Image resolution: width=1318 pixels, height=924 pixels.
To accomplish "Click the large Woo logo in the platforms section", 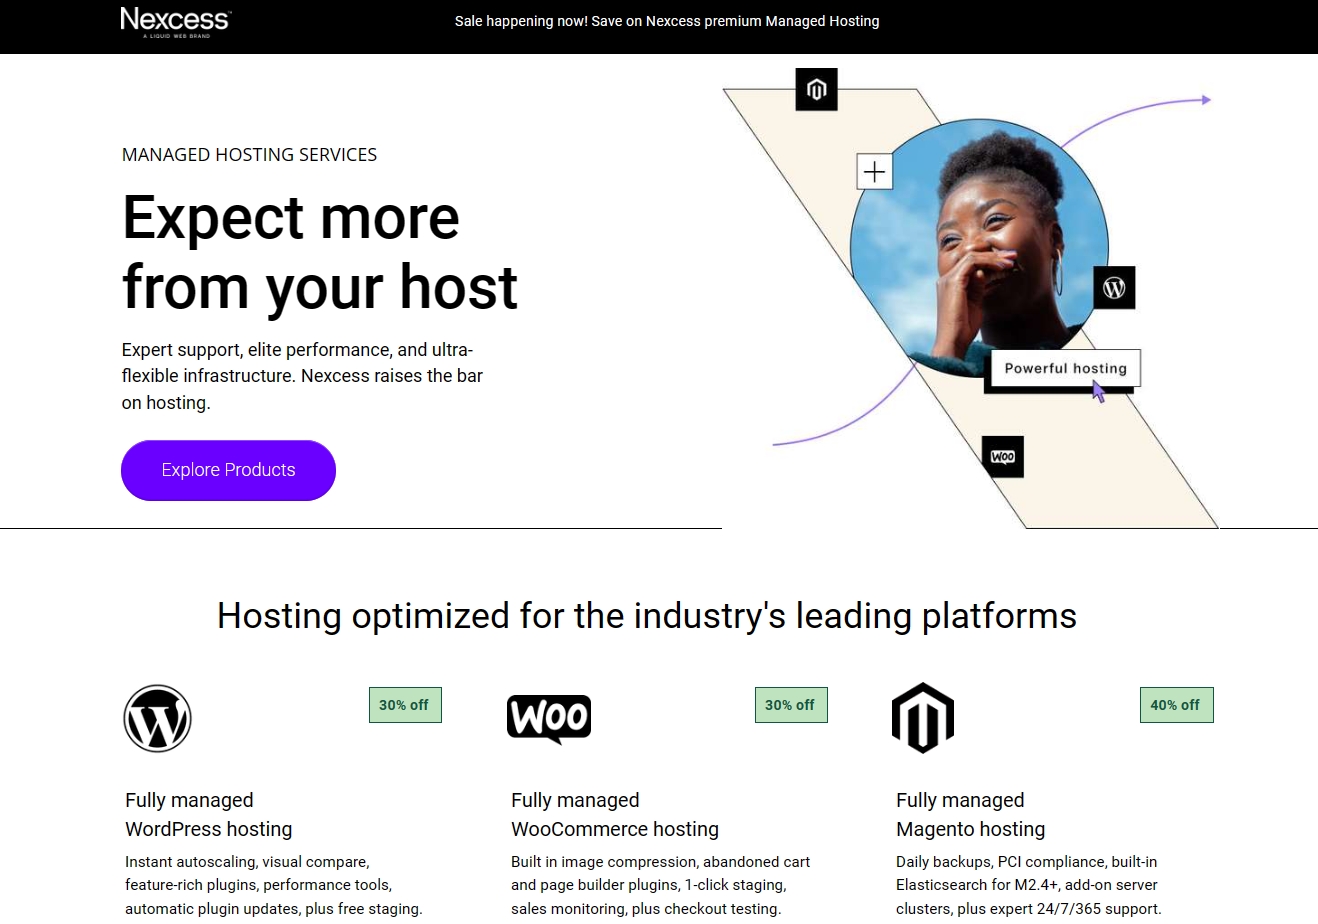I will 549,719.
